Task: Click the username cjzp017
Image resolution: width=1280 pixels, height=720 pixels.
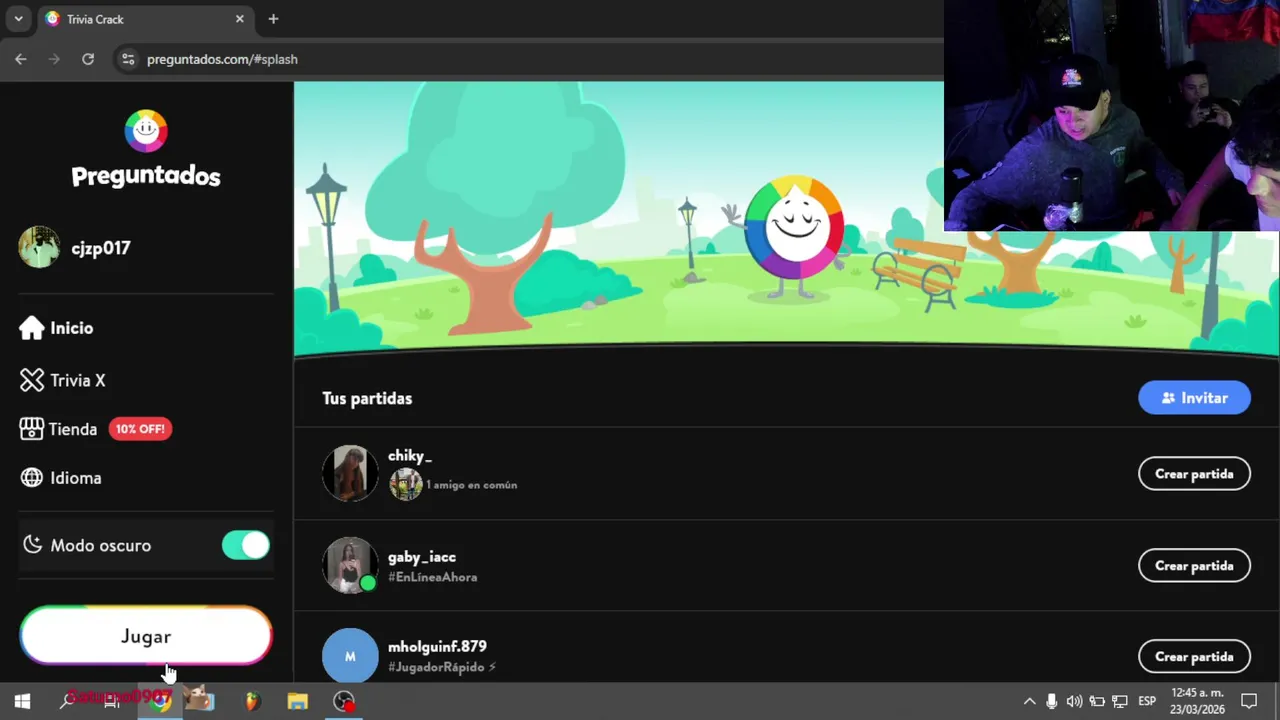Action: coord(101,248)
